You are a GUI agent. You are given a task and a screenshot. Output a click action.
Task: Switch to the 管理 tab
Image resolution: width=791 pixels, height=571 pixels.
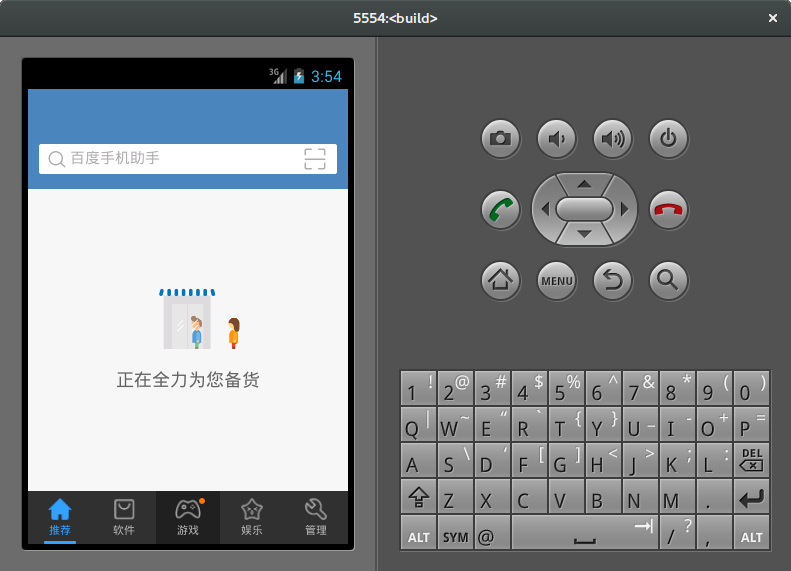(x=316, y=518)
